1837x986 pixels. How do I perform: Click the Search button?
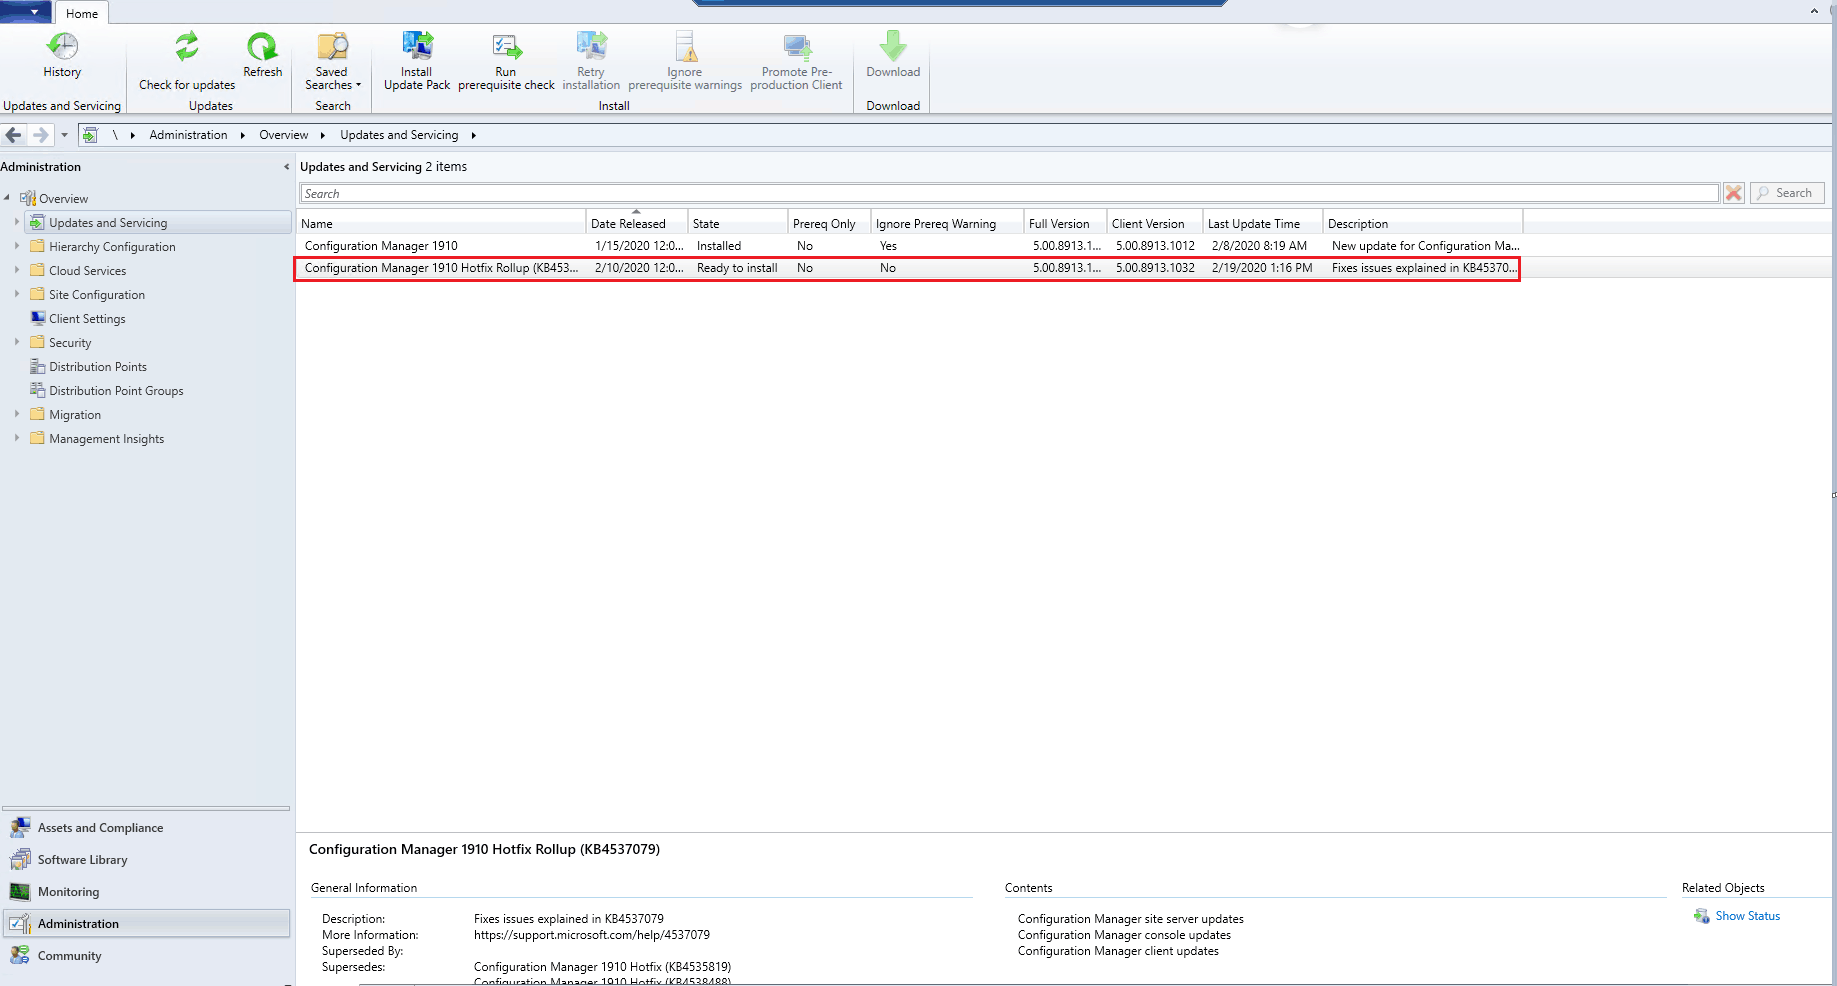pyautogui.click(x=1787, y=193)
